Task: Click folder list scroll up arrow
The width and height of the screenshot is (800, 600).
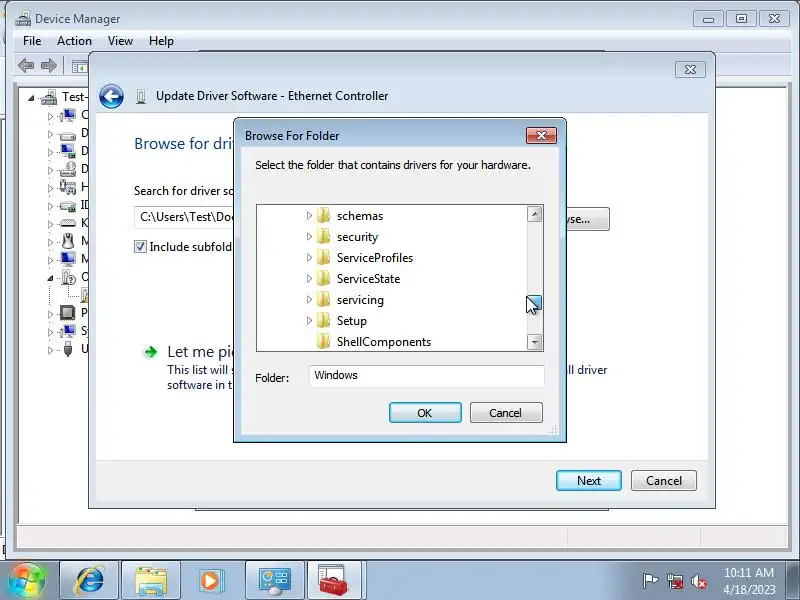Action: 534,214
